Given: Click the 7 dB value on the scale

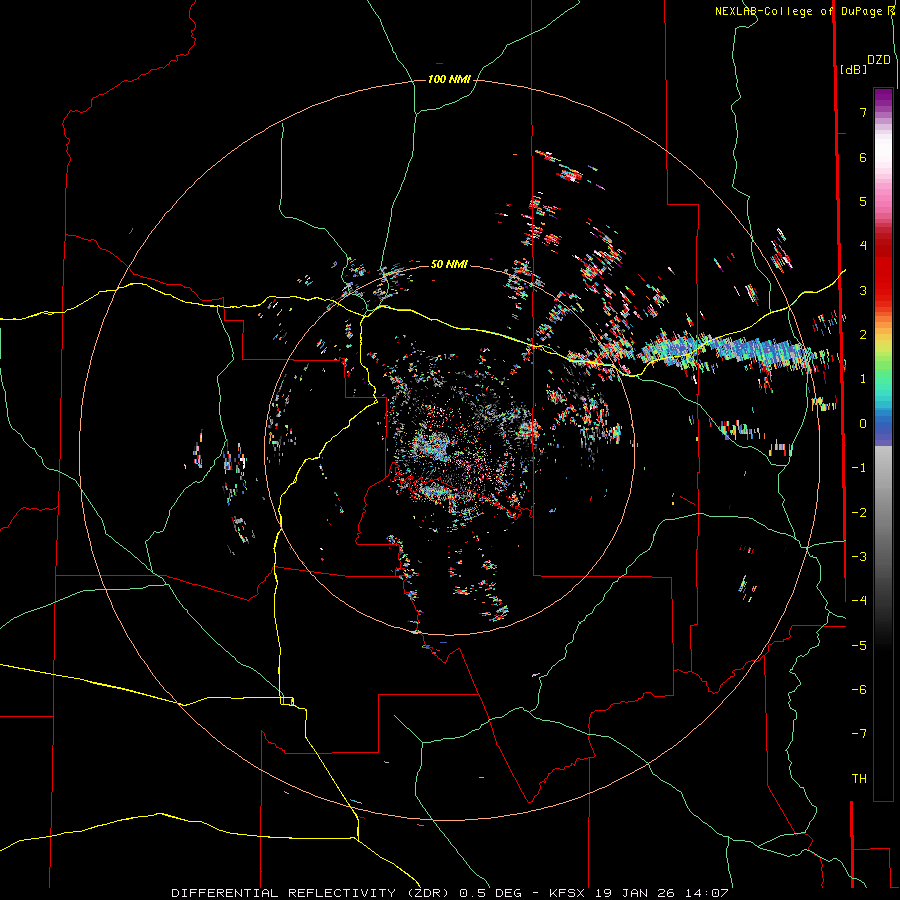Looking at the screenshot, I should click(x=863, y=112).
